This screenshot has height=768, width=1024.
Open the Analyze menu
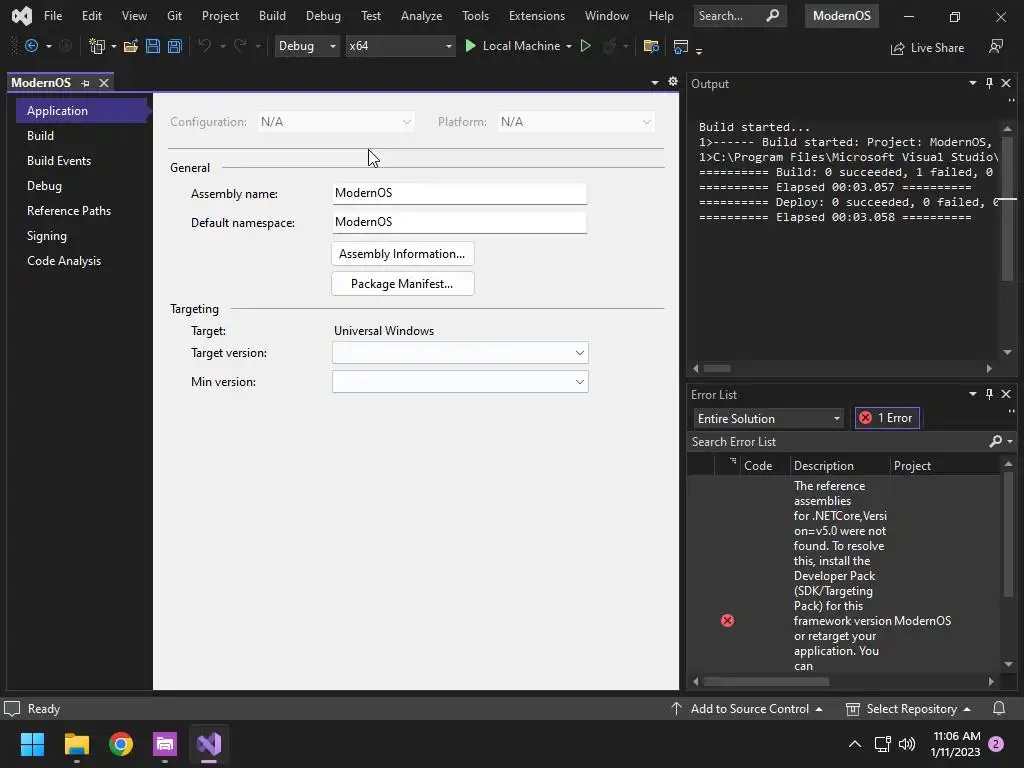click(421, 16)
